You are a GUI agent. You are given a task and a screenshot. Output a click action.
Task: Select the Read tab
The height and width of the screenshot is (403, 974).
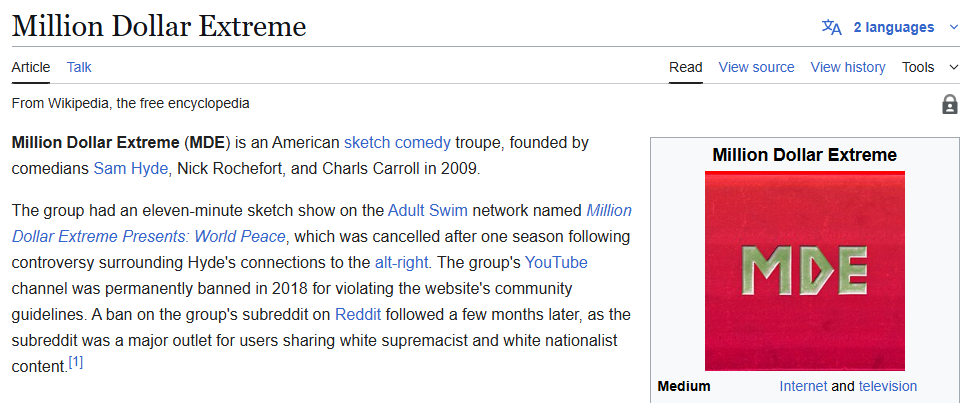point(686,67)
